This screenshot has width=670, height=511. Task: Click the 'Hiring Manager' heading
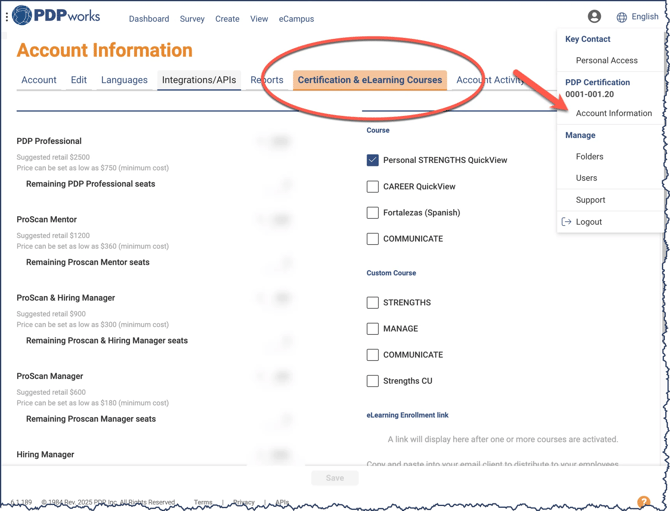(45, 455)
